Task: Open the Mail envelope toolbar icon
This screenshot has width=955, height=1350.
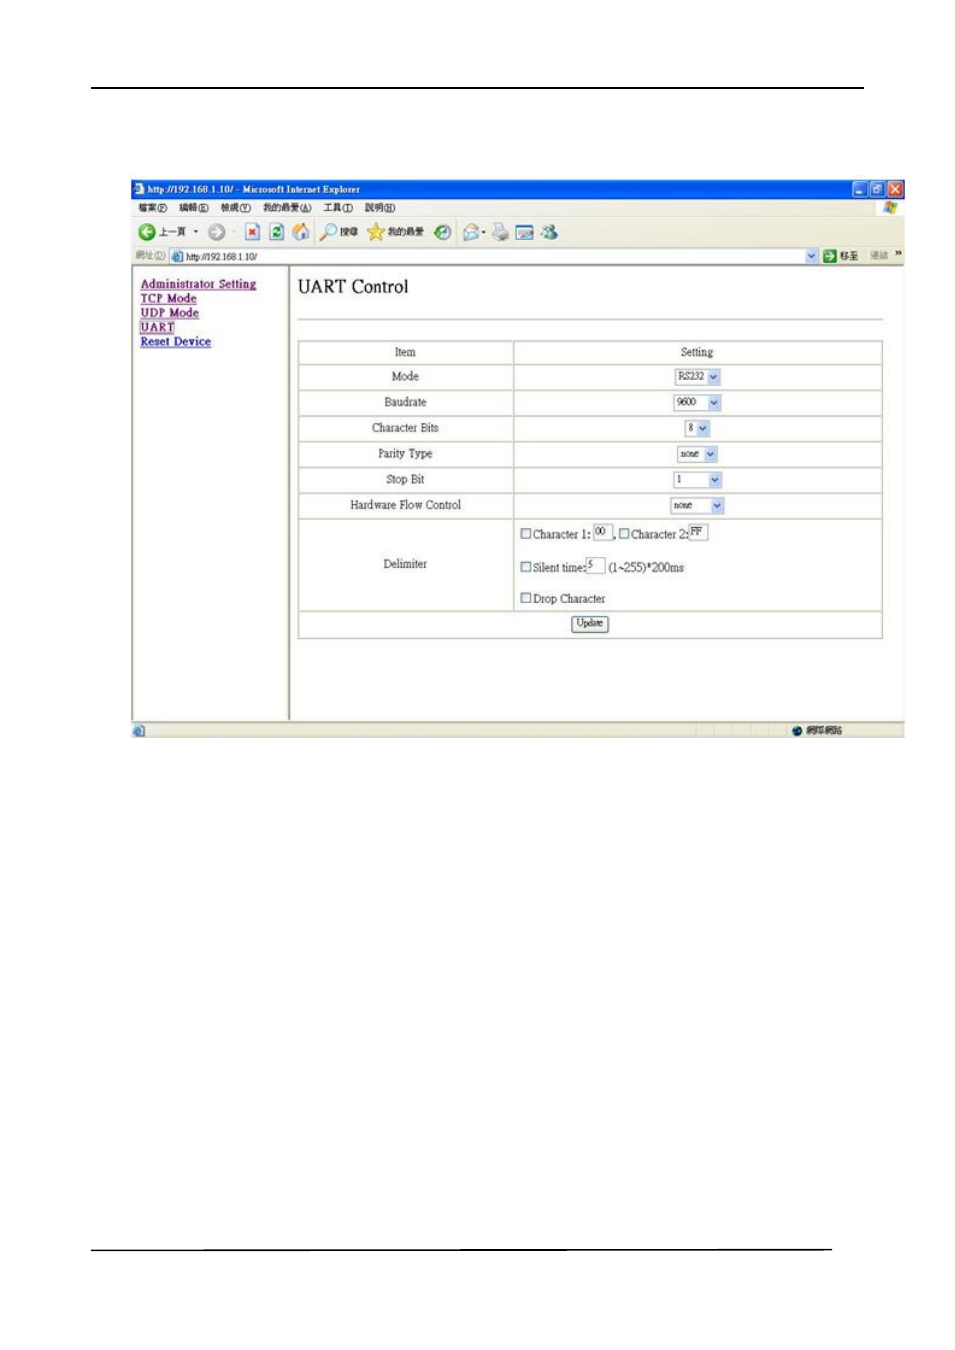Action: tap(471, 232)
